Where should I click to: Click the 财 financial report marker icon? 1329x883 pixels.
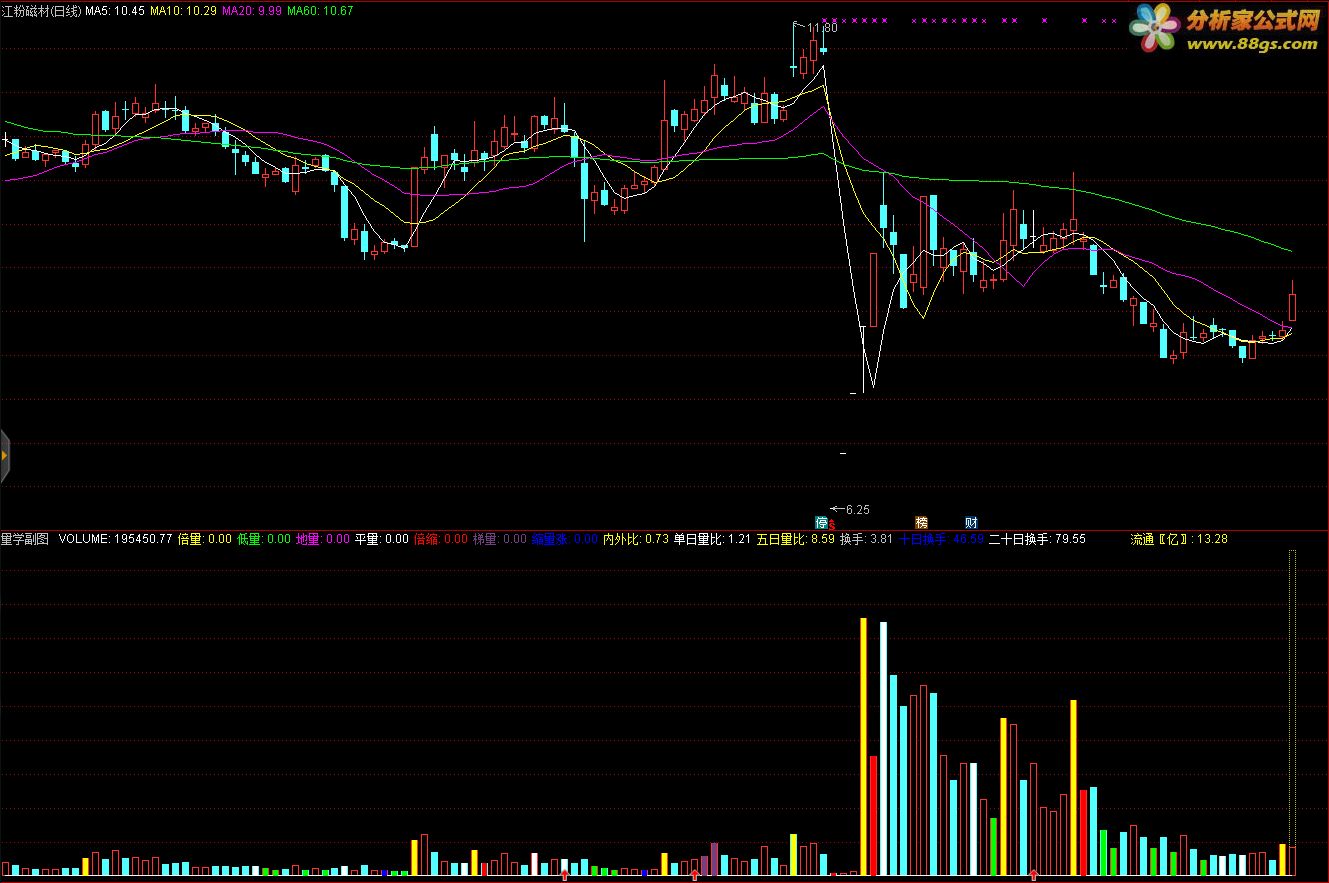coord(971,522)
